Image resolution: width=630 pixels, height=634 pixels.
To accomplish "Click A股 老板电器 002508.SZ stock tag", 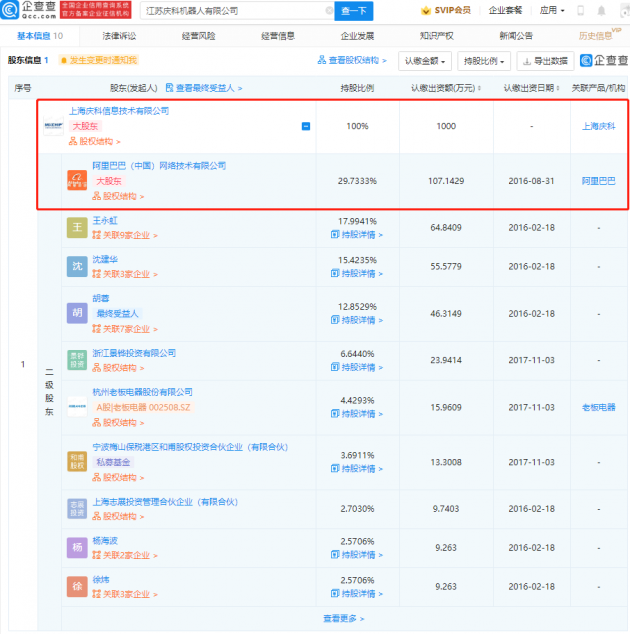I will 143,407.
